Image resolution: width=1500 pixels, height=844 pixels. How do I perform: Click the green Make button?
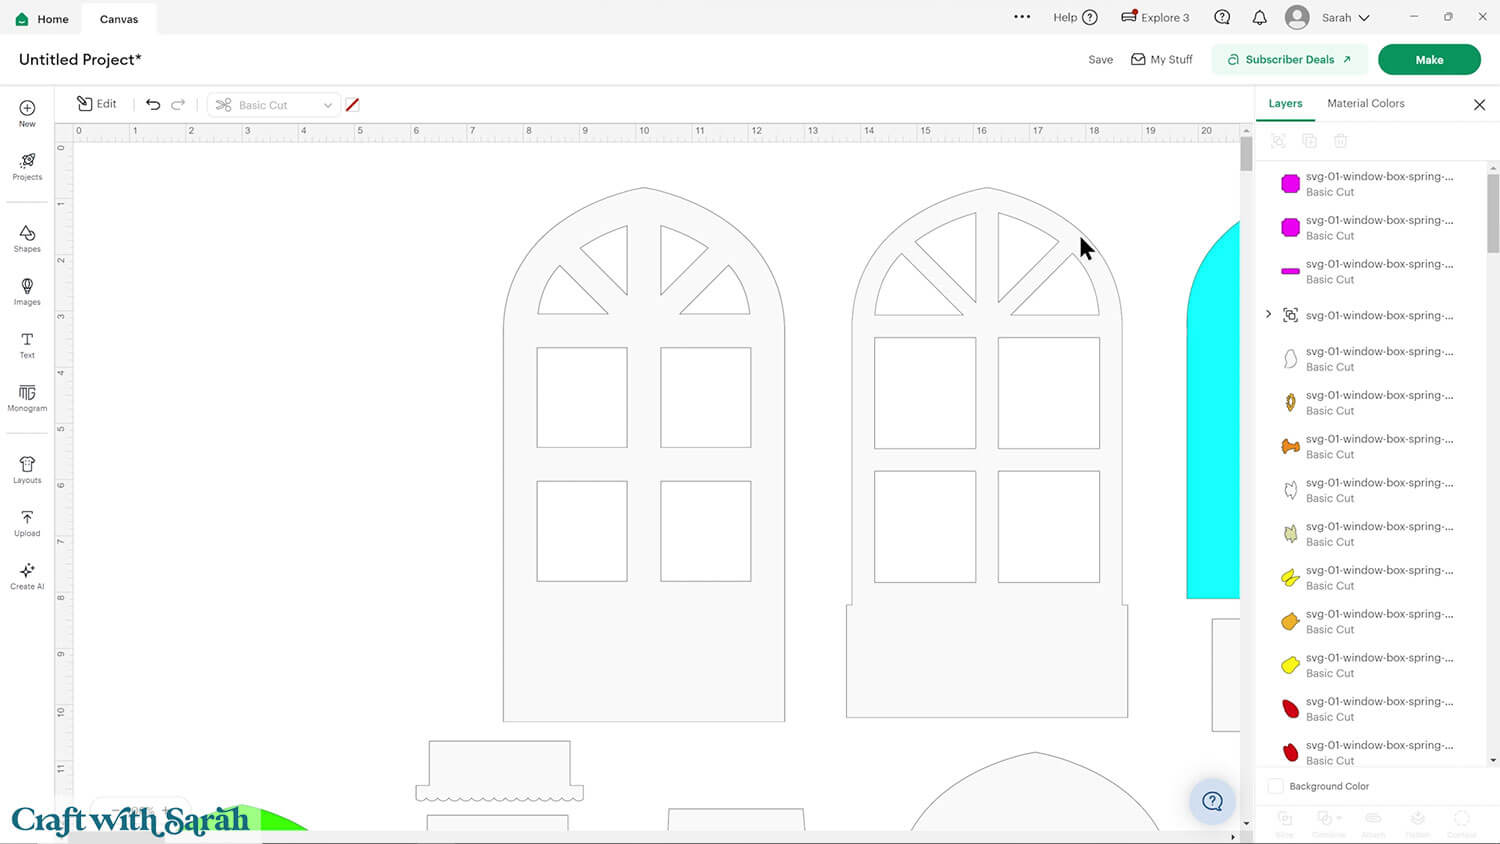point(1428,60)
